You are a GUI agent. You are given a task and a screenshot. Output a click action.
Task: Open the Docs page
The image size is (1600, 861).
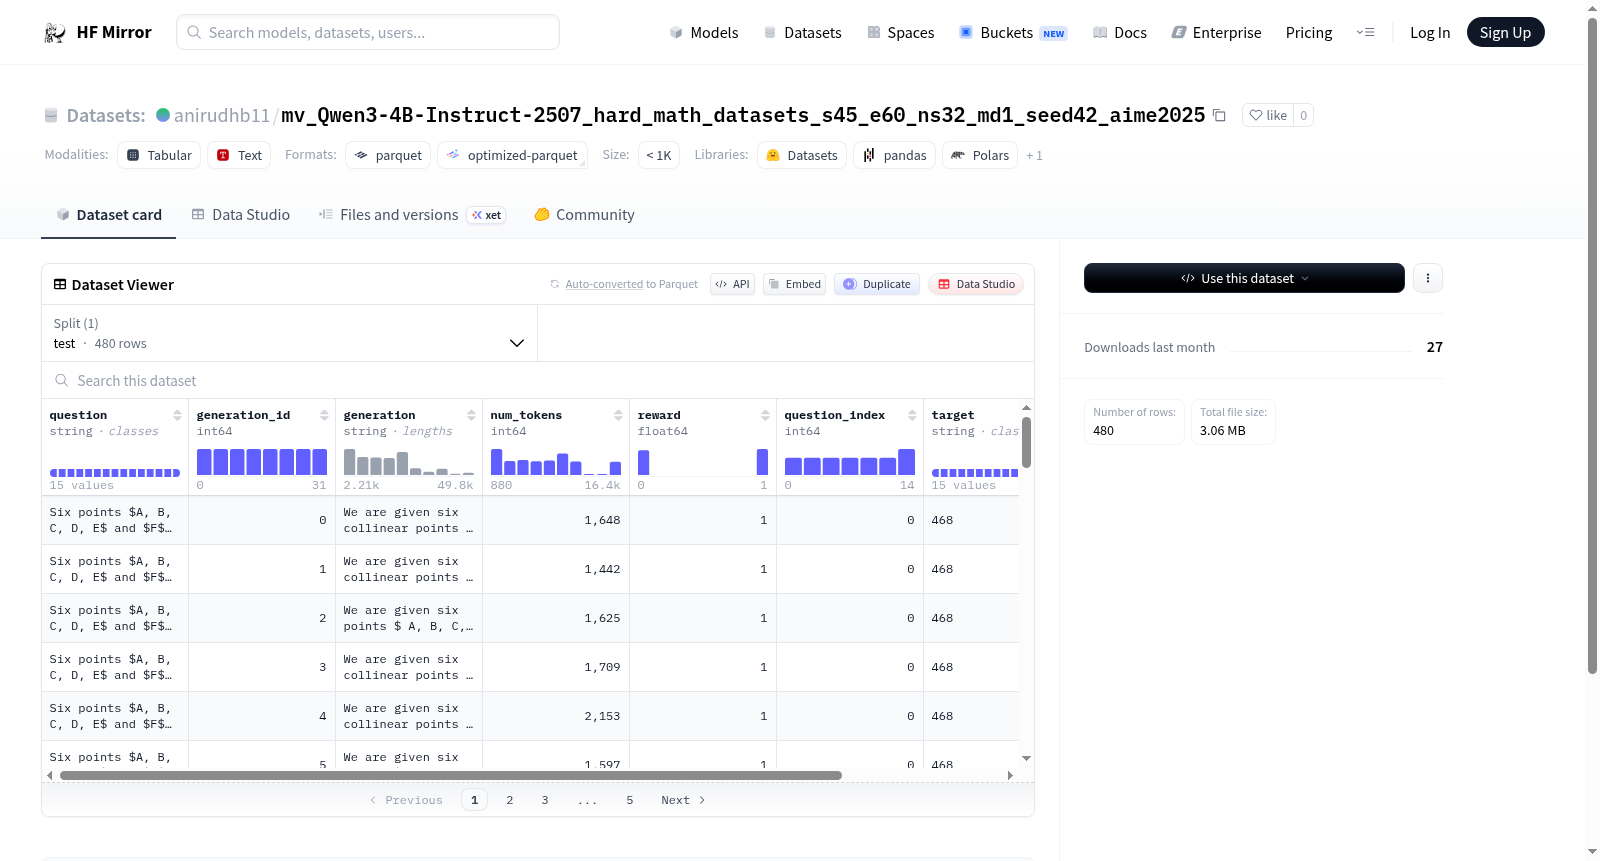coord(1119,33)
